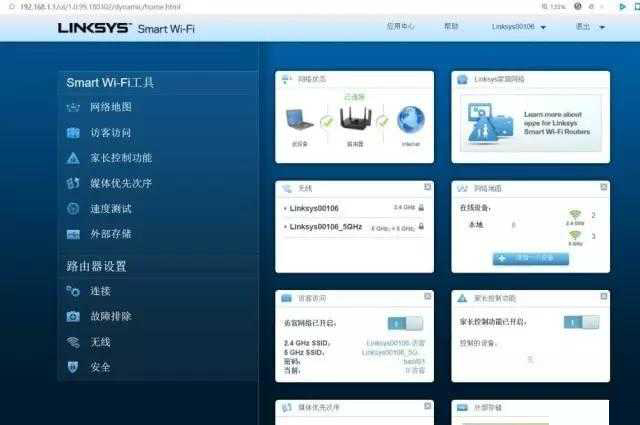Open 连接 router settings
This screenshot has height=425, width=640.
pyautogui.click(x=100, y=291)
